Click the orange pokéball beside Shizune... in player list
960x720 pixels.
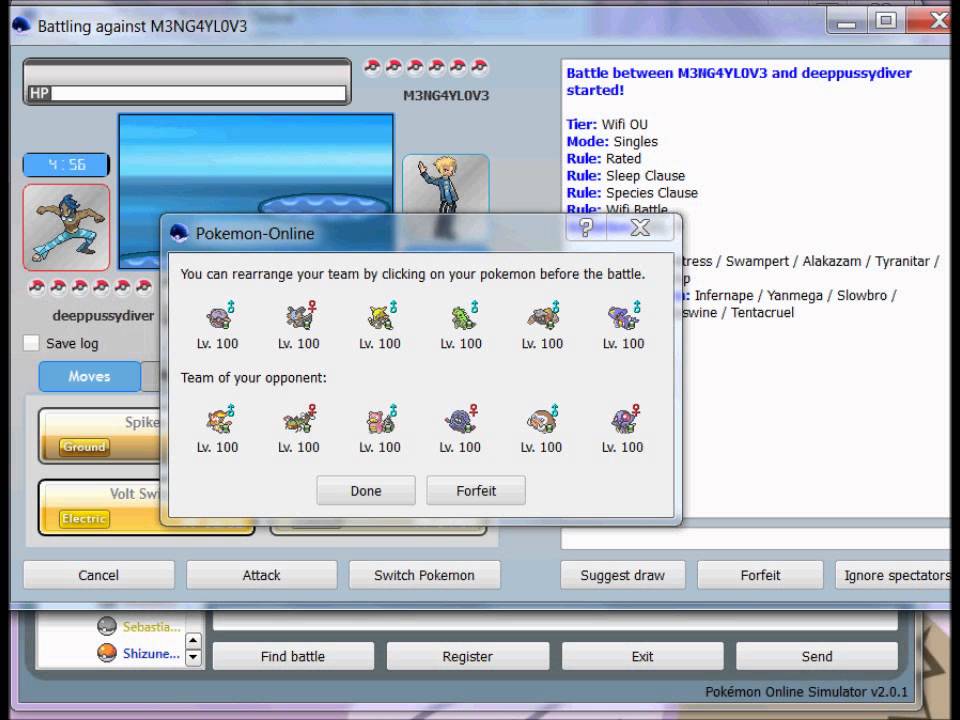pos(107,653)
